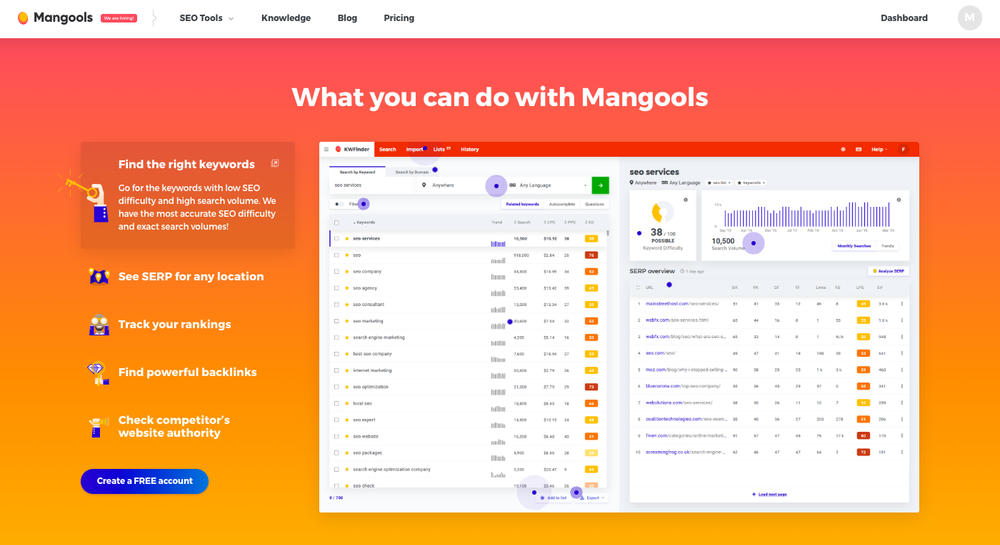Click the SERP location map icon
The width and height of the screenshot is (1000, 545).
coord(98,277)
